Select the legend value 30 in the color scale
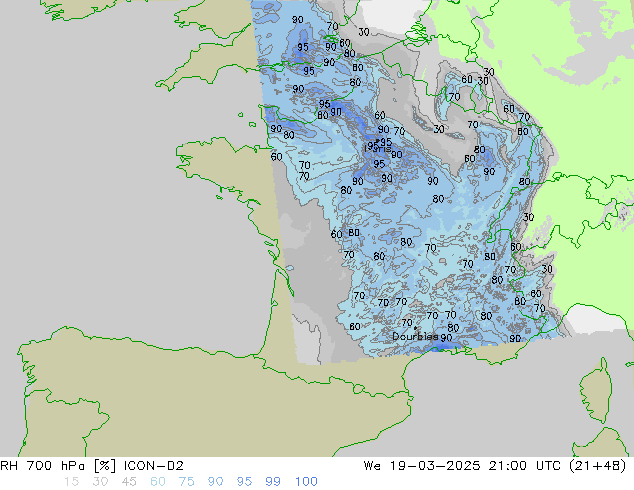634x490 pixels. [x=99, y=482]
